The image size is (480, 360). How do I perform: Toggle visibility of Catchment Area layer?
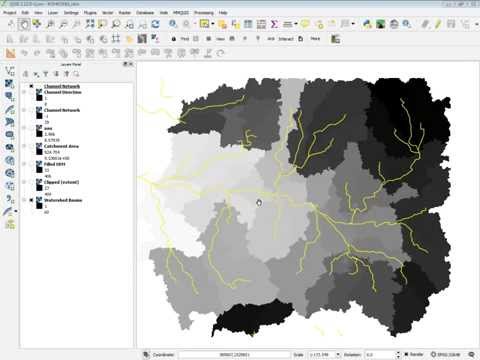coord(31,146)
